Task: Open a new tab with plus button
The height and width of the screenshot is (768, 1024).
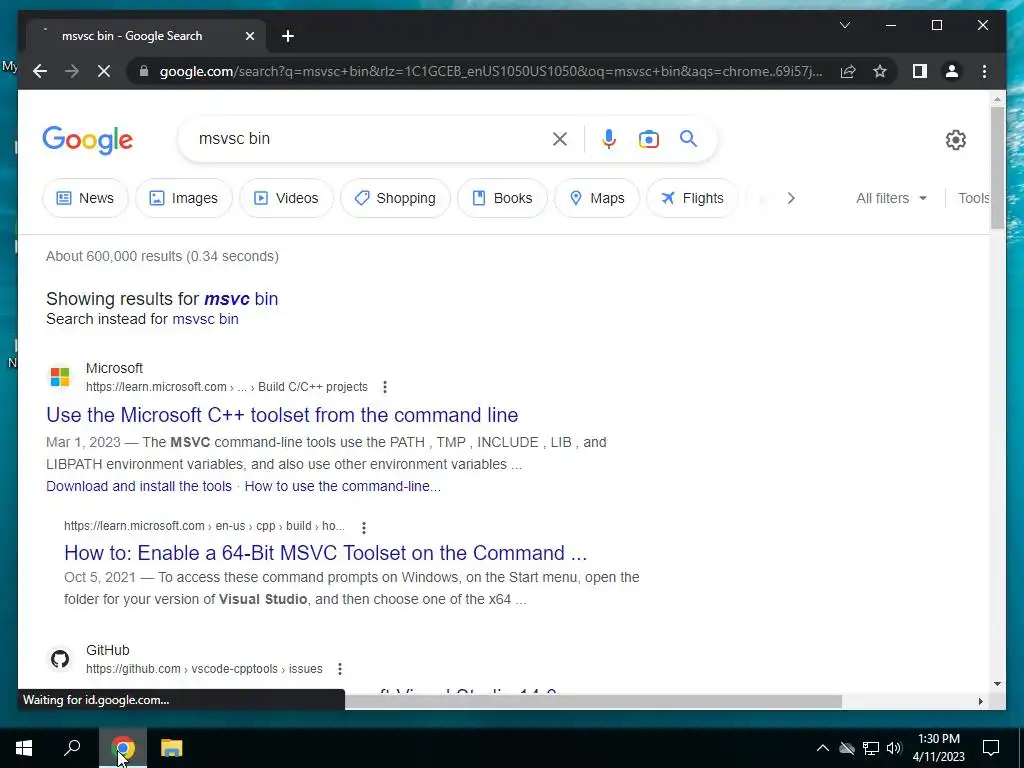Action: (x=288, y=36)
